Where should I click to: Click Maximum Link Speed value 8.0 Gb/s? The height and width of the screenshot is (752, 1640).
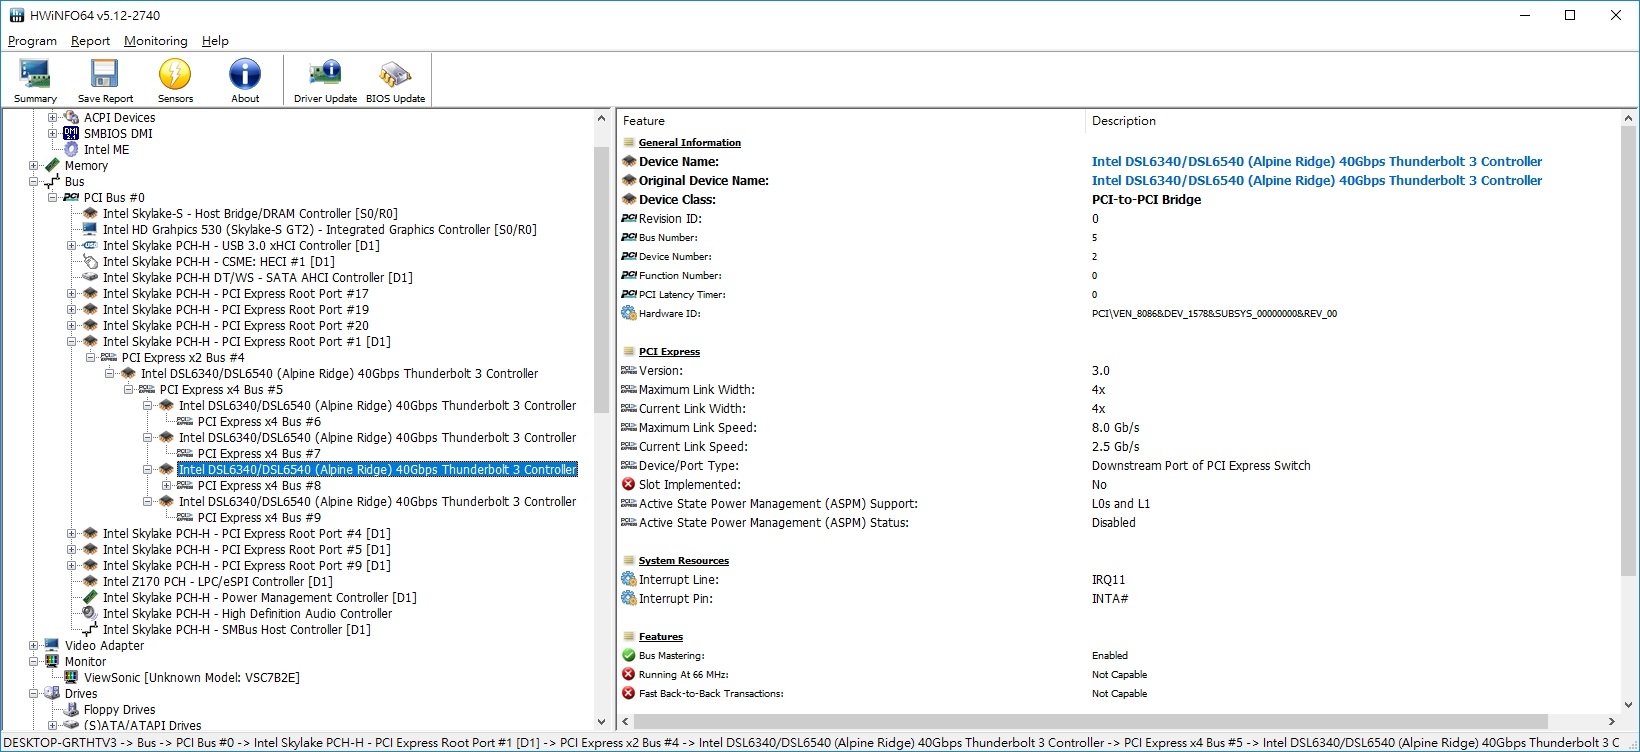(1115, 427)
